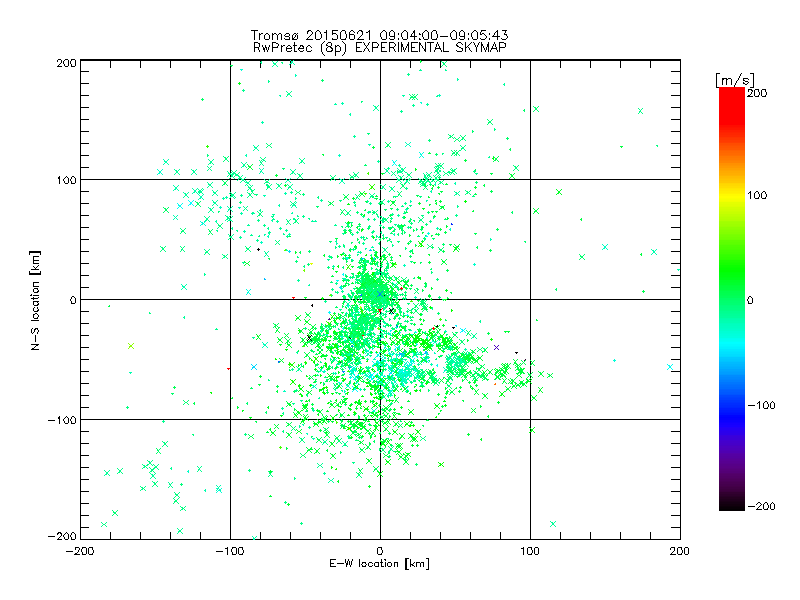Click the y-axis tick label '0'
Viewport: 800px width, 600px height.
(x=73, y=300)
